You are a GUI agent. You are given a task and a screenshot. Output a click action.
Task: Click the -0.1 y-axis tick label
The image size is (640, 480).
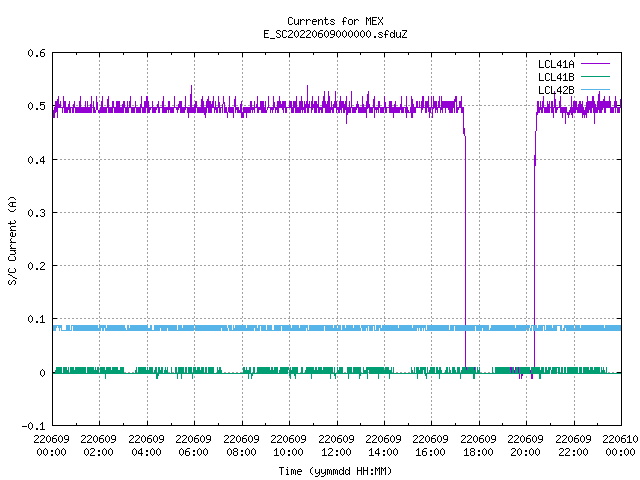point(33,426)
